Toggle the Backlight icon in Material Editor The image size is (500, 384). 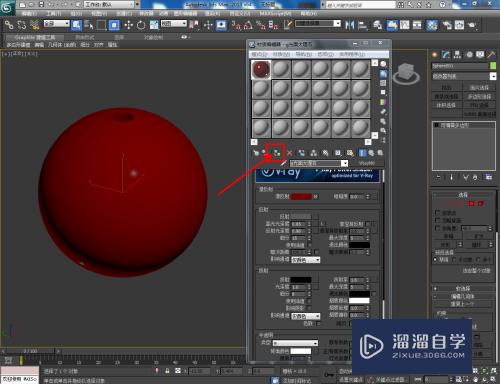click(x=383, y=73)
